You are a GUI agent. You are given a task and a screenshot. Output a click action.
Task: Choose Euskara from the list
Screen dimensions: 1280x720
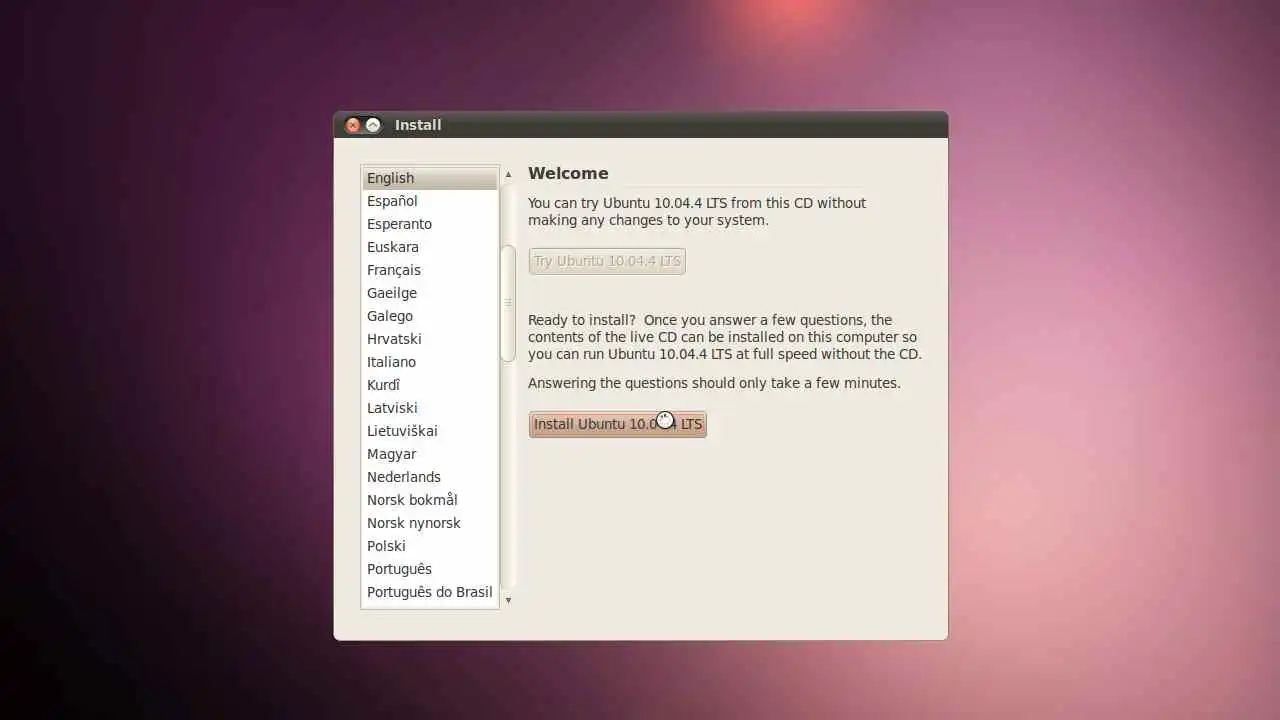tap(430, 247)
